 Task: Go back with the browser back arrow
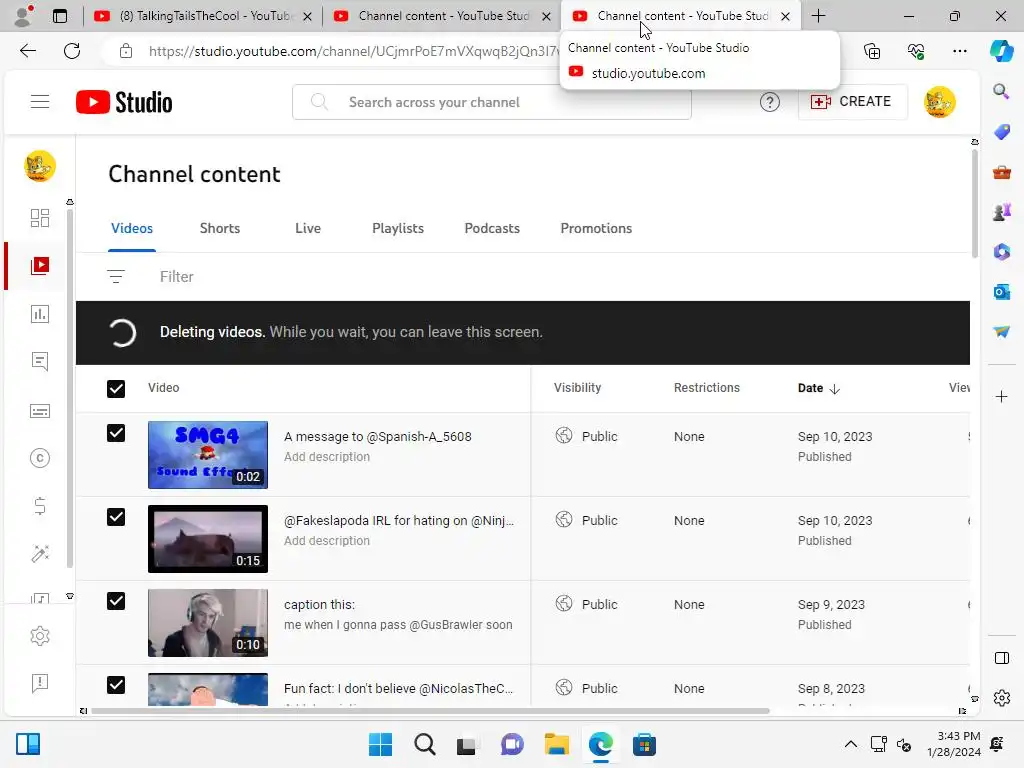click(27, 51)
